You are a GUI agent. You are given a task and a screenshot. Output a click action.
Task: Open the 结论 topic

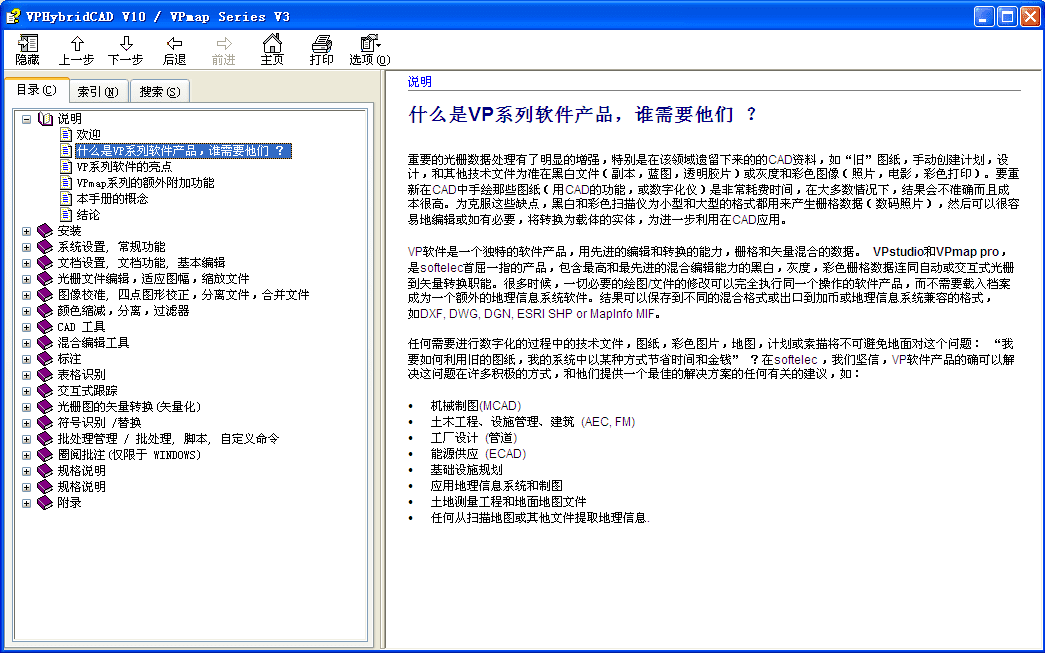pyautogui.click(x=88, y=215)
